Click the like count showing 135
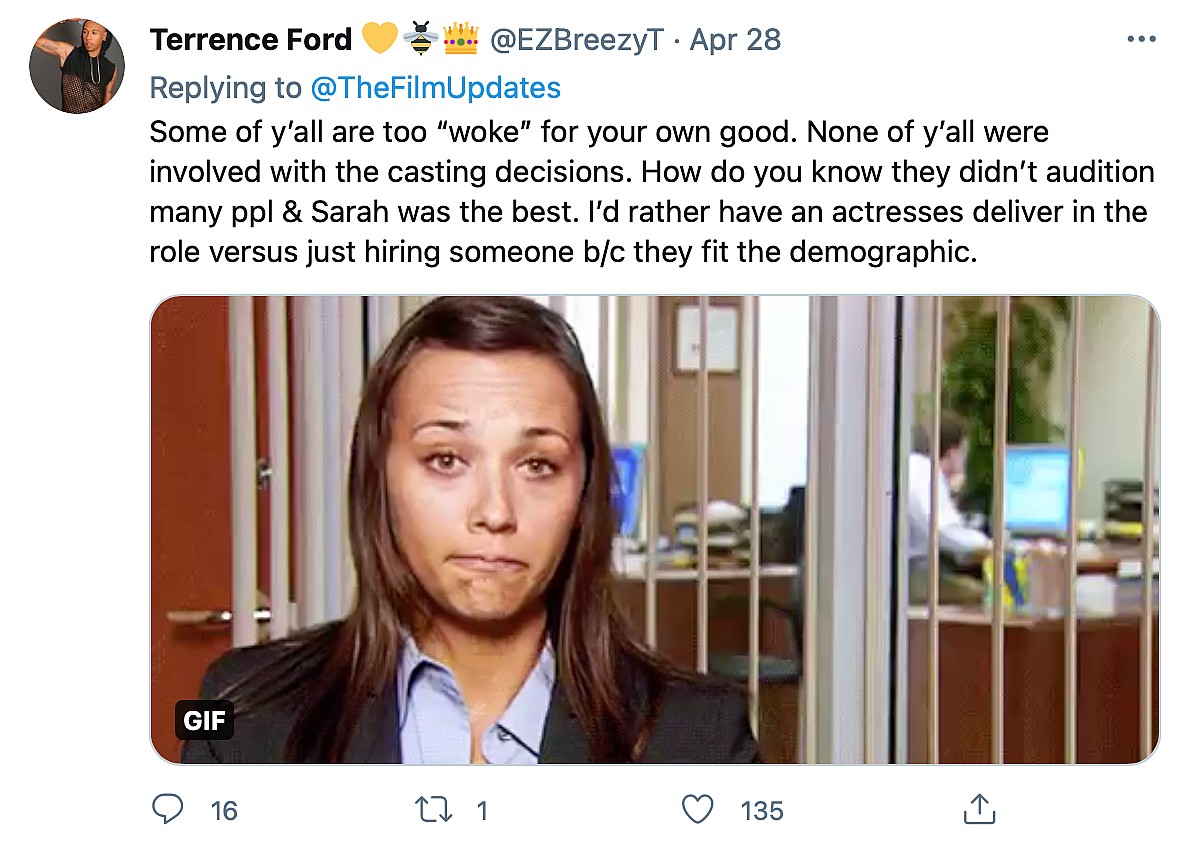 click(x=762, y=810)
